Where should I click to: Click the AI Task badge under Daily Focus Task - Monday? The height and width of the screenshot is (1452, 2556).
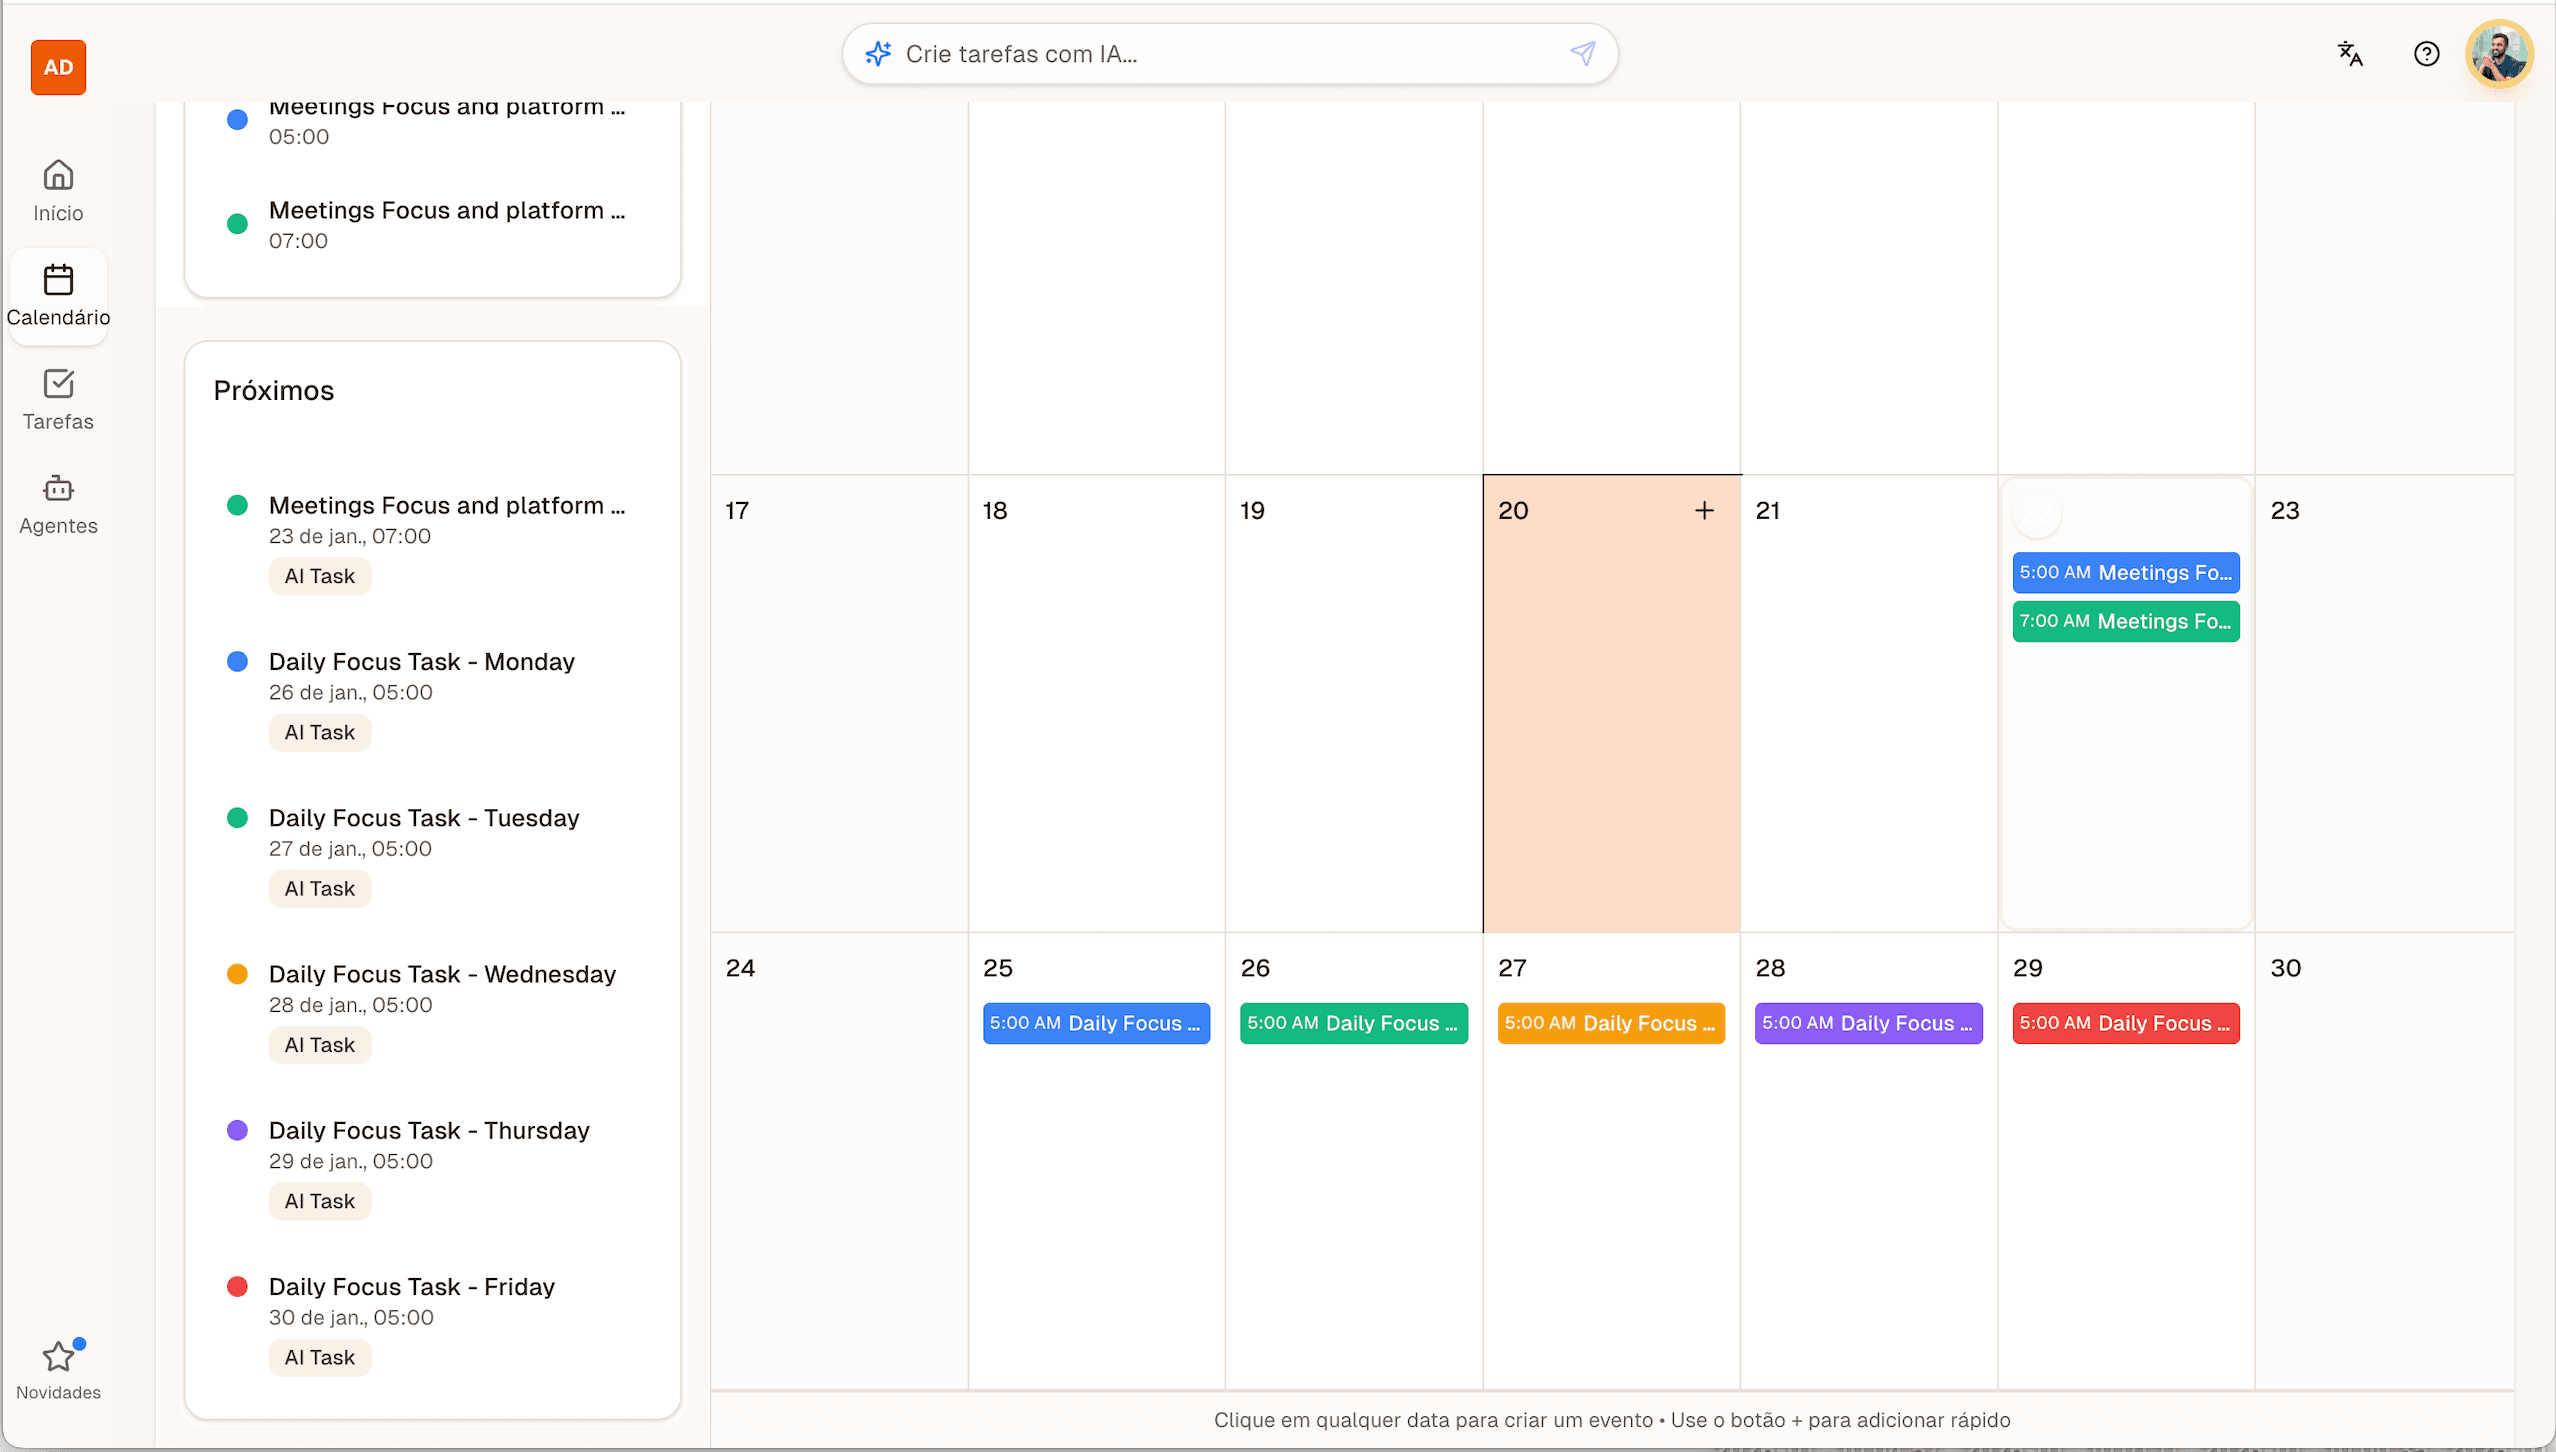[x=319, y=732]
